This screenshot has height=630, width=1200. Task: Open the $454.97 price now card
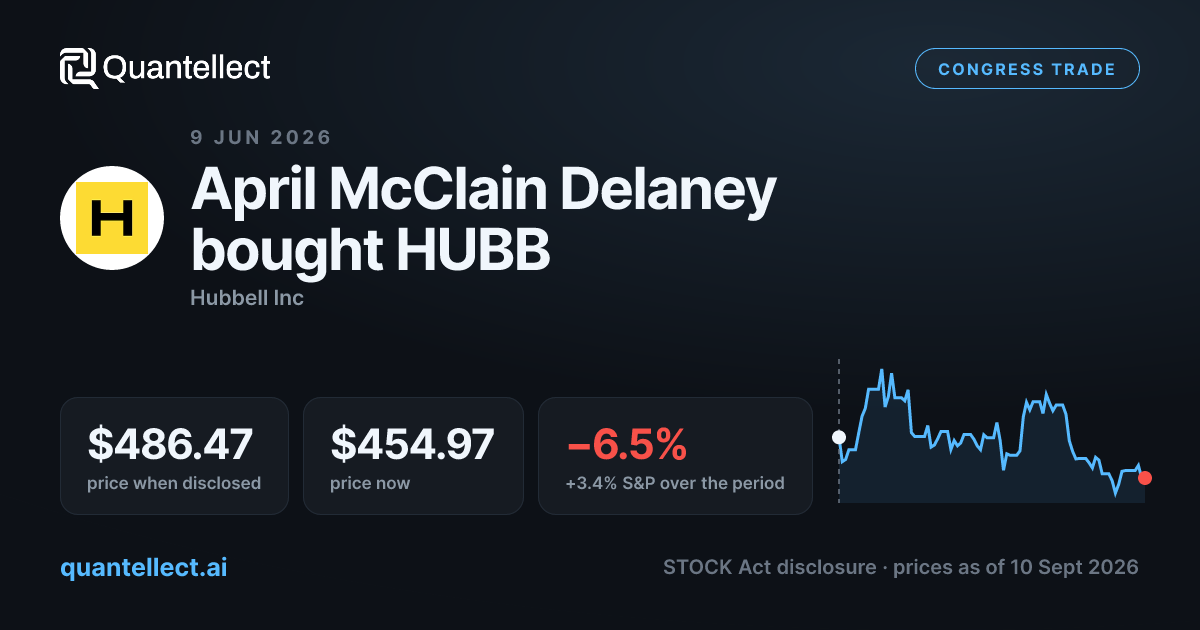413,456
